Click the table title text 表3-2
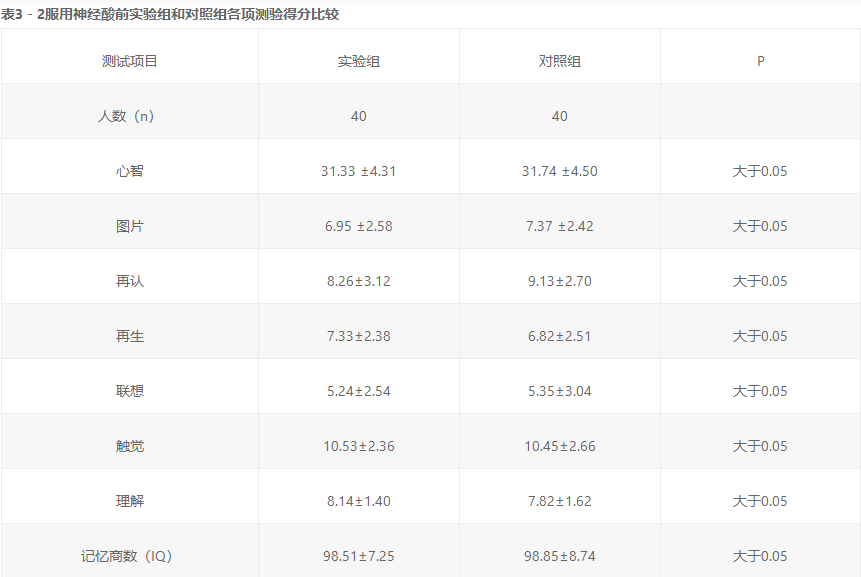This screenshot has height=577, width=861. coord(170,14)
